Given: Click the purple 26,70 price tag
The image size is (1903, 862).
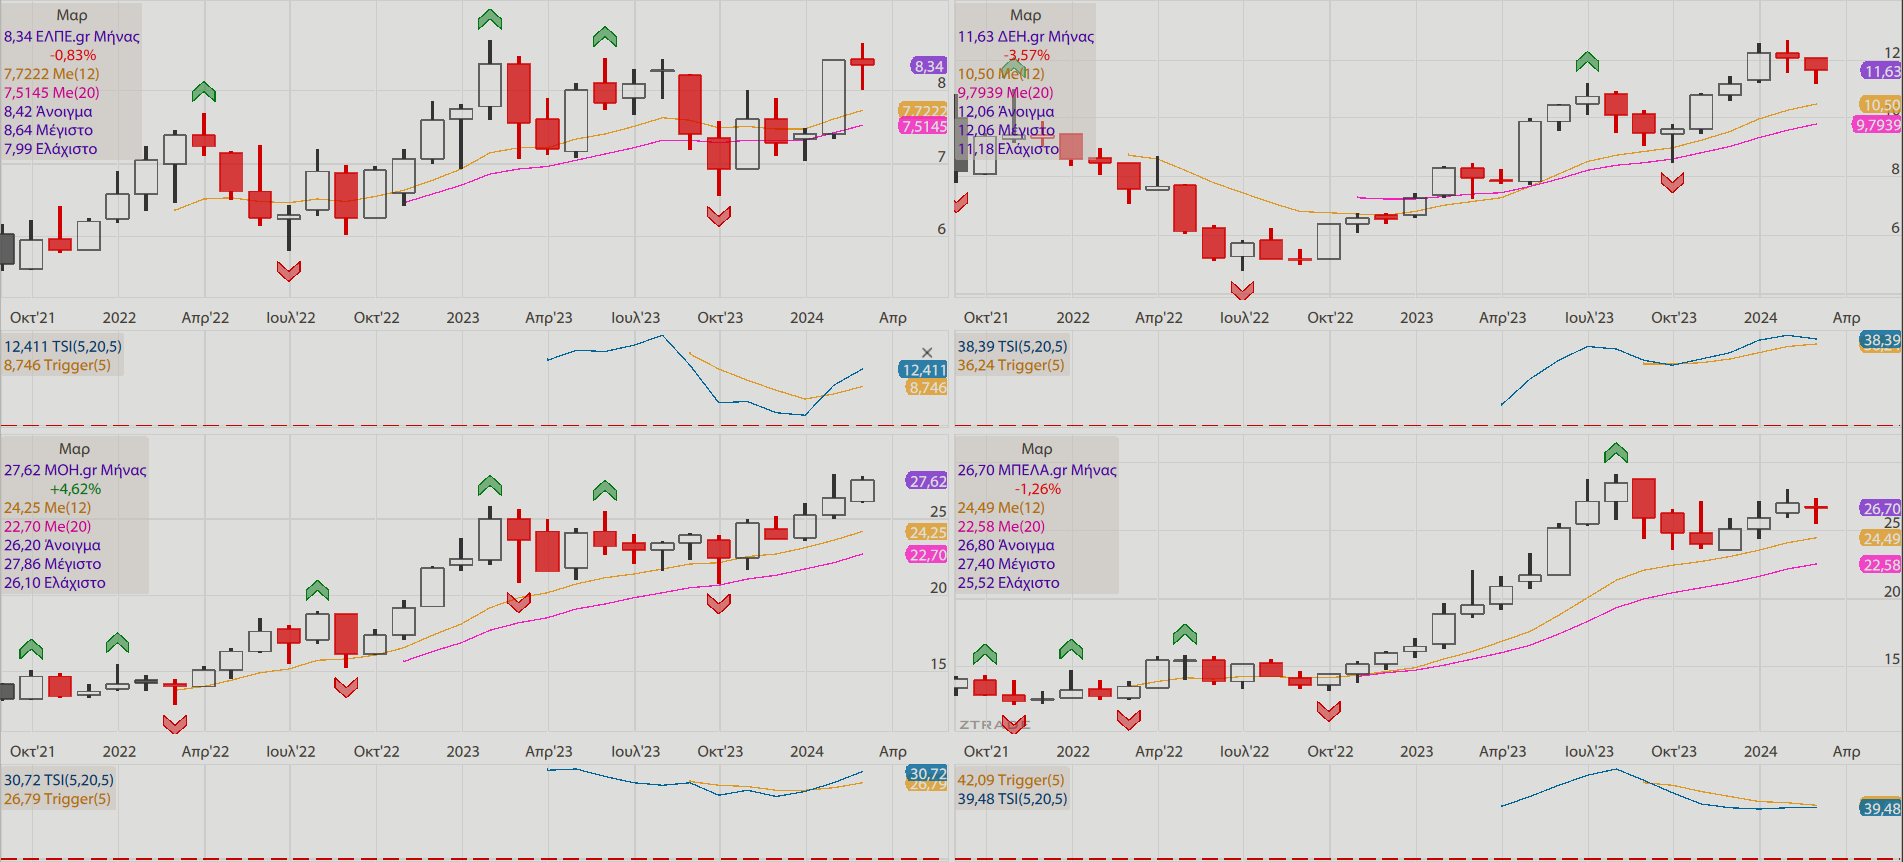Looking at the screenshot, I should click(x=1881, y=508).
